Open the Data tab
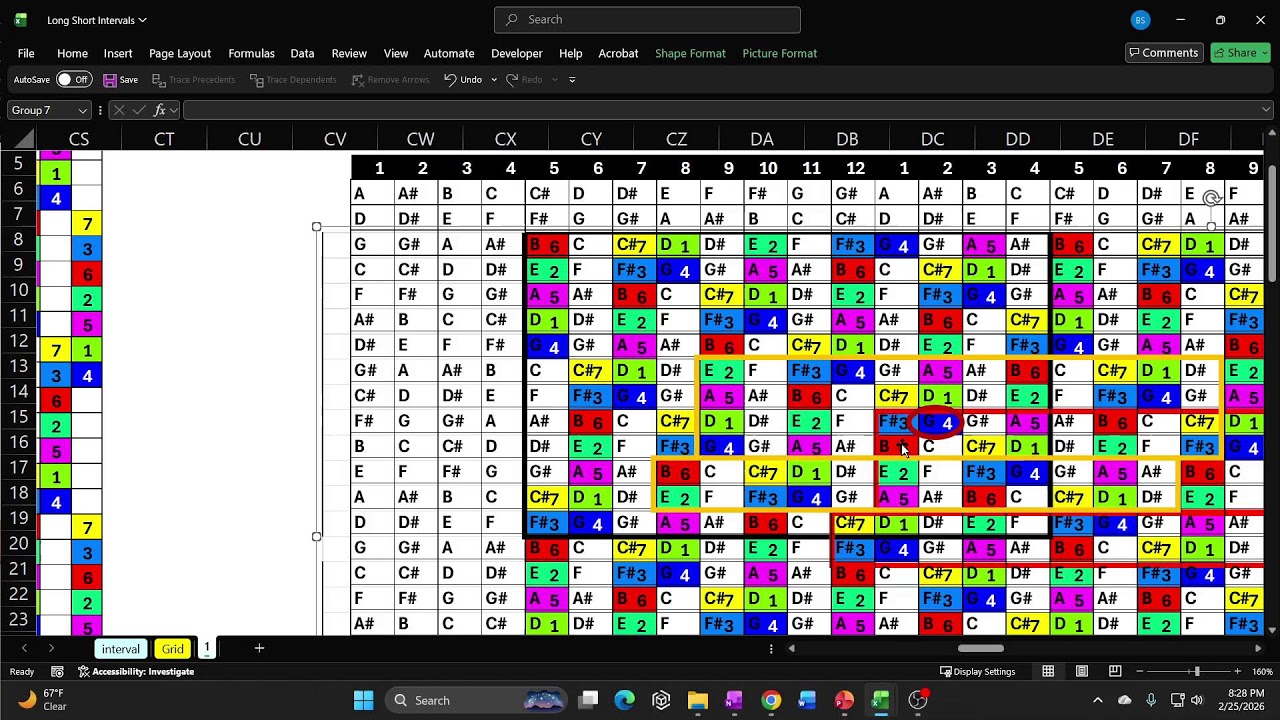Image resolution: width=1280 pixels, height=720 pixels. point(302,53)
